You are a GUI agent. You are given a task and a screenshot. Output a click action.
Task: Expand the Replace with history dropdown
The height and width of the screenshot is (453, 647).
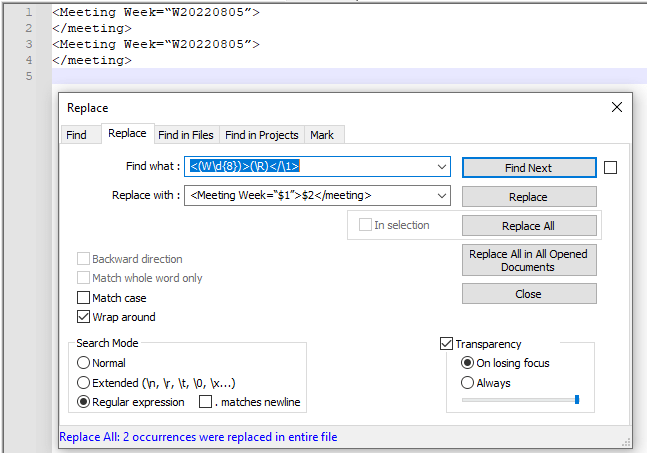442,196
